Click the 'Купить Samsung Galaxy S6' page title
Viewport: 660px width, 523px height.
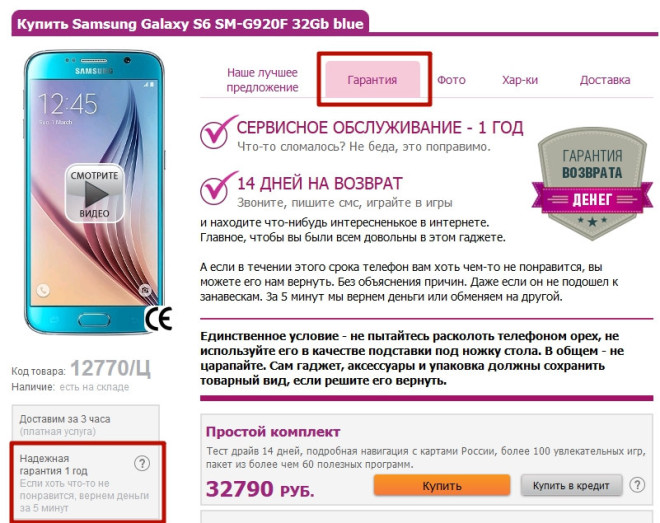(190, 24)
